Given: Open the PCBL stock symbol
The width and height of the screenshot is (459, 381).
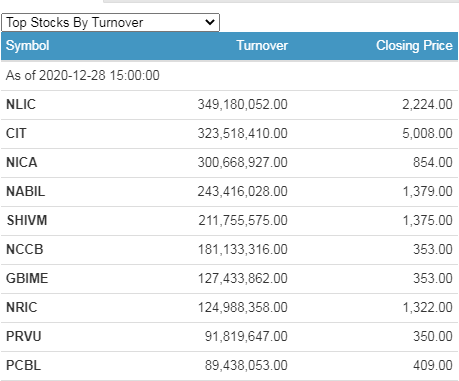Looking at the screenshot, I should (23, 366).
